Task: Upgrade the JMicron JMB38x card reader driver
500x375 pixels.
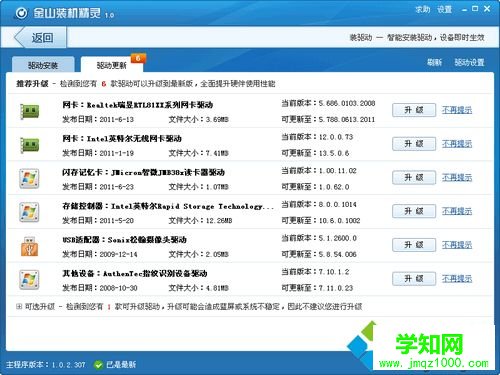Action: [x=414, y=178]
